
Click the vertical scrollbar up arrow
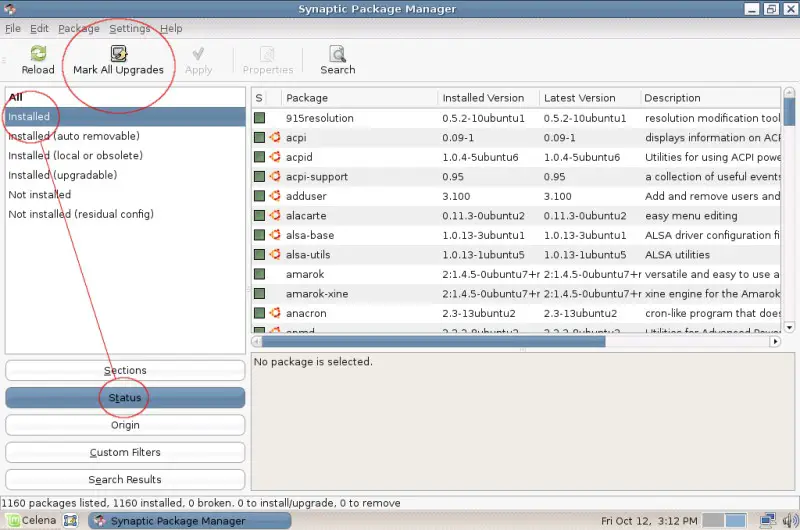pyautogui.click(x=789, y=92)
